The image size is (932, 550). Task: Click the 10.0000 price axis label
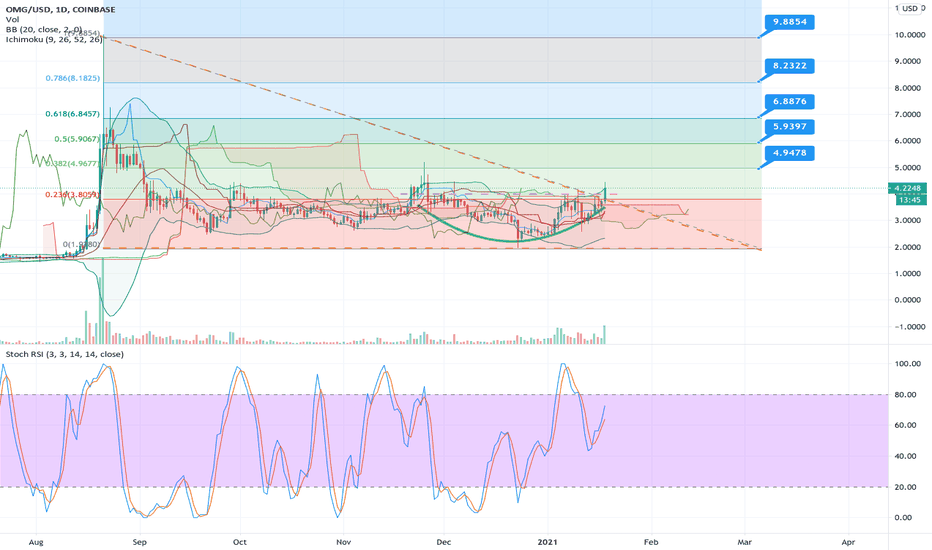pos(909,35)
